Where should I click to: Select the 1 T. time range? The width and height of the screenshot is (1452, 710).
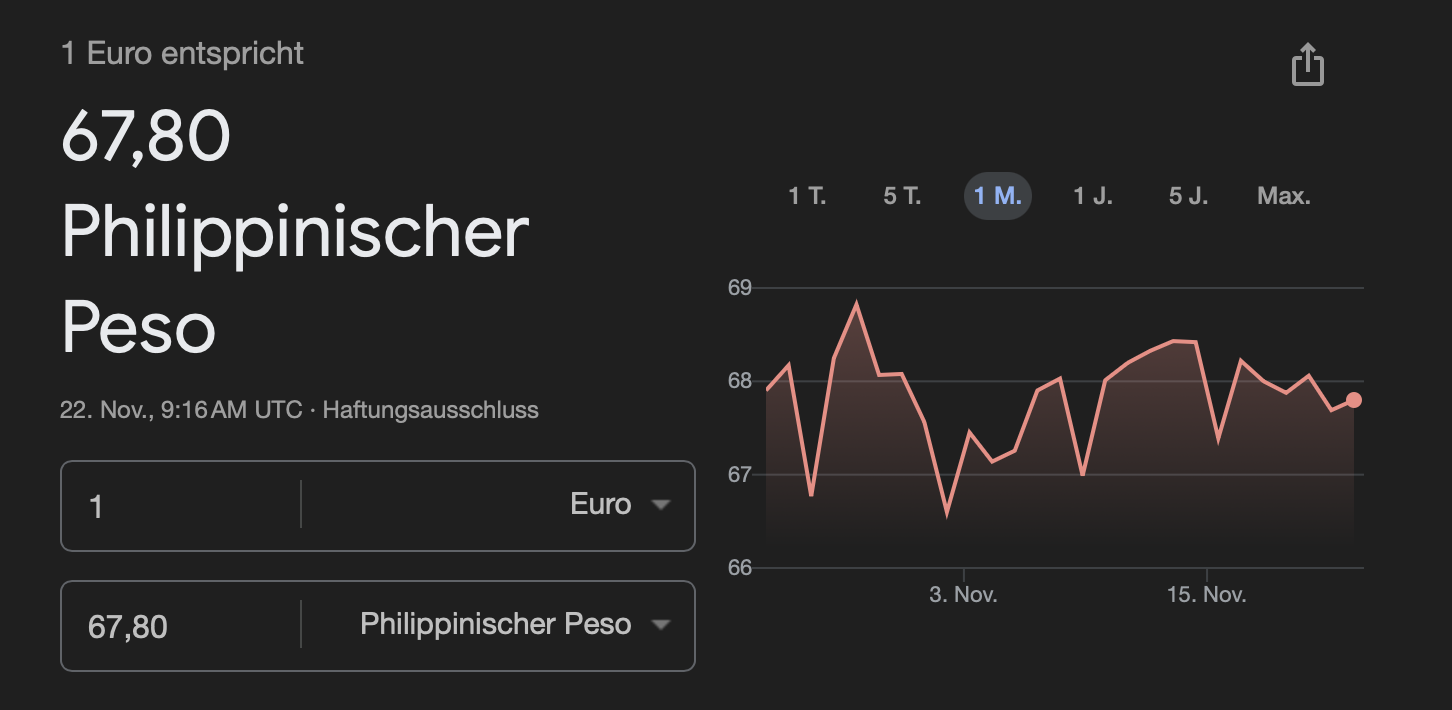click(x=807, y=196)
